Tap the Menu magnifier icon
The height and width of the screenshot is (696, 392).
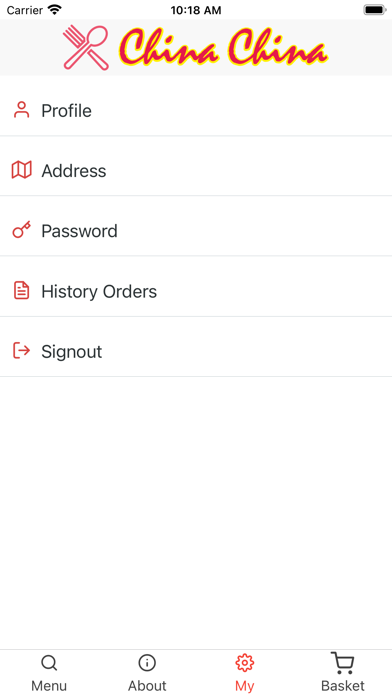point(49,663)
